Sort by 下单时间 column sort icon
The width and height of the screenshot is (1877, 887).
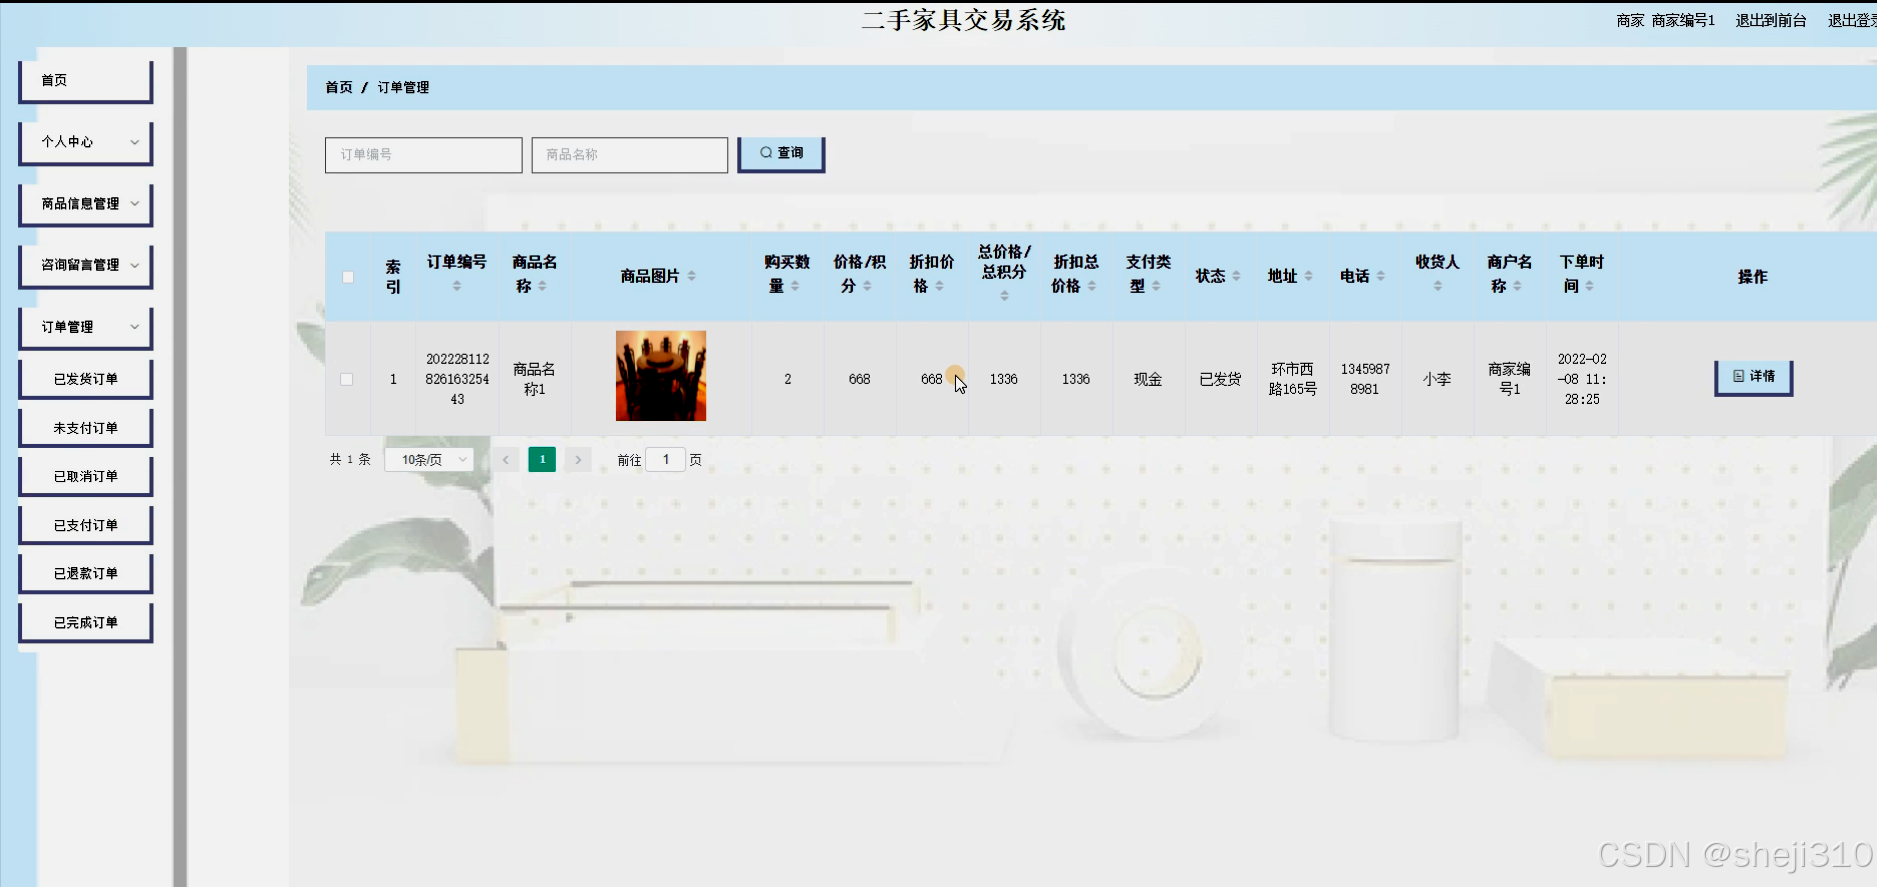[1589, 286]
